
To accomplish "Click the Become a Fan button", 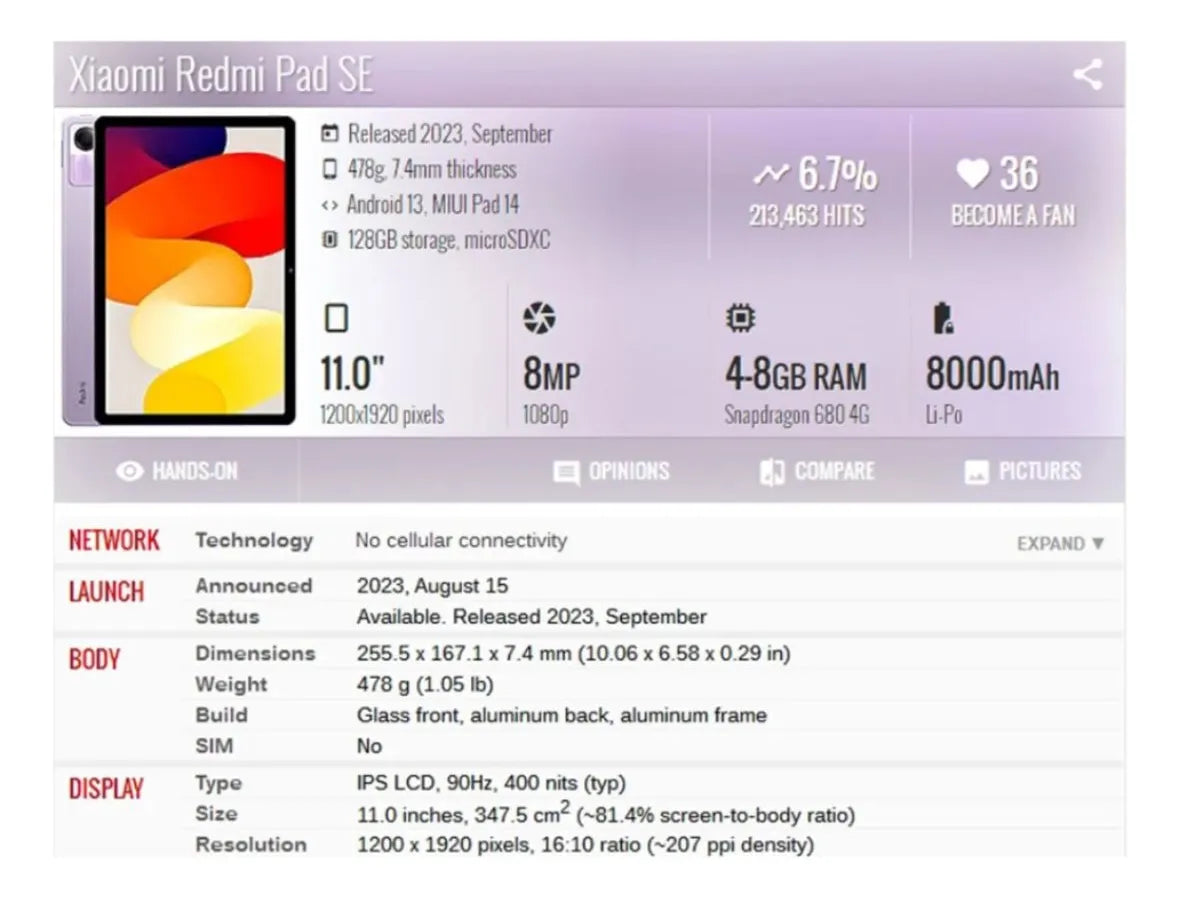I will (x=1012, y=215).
